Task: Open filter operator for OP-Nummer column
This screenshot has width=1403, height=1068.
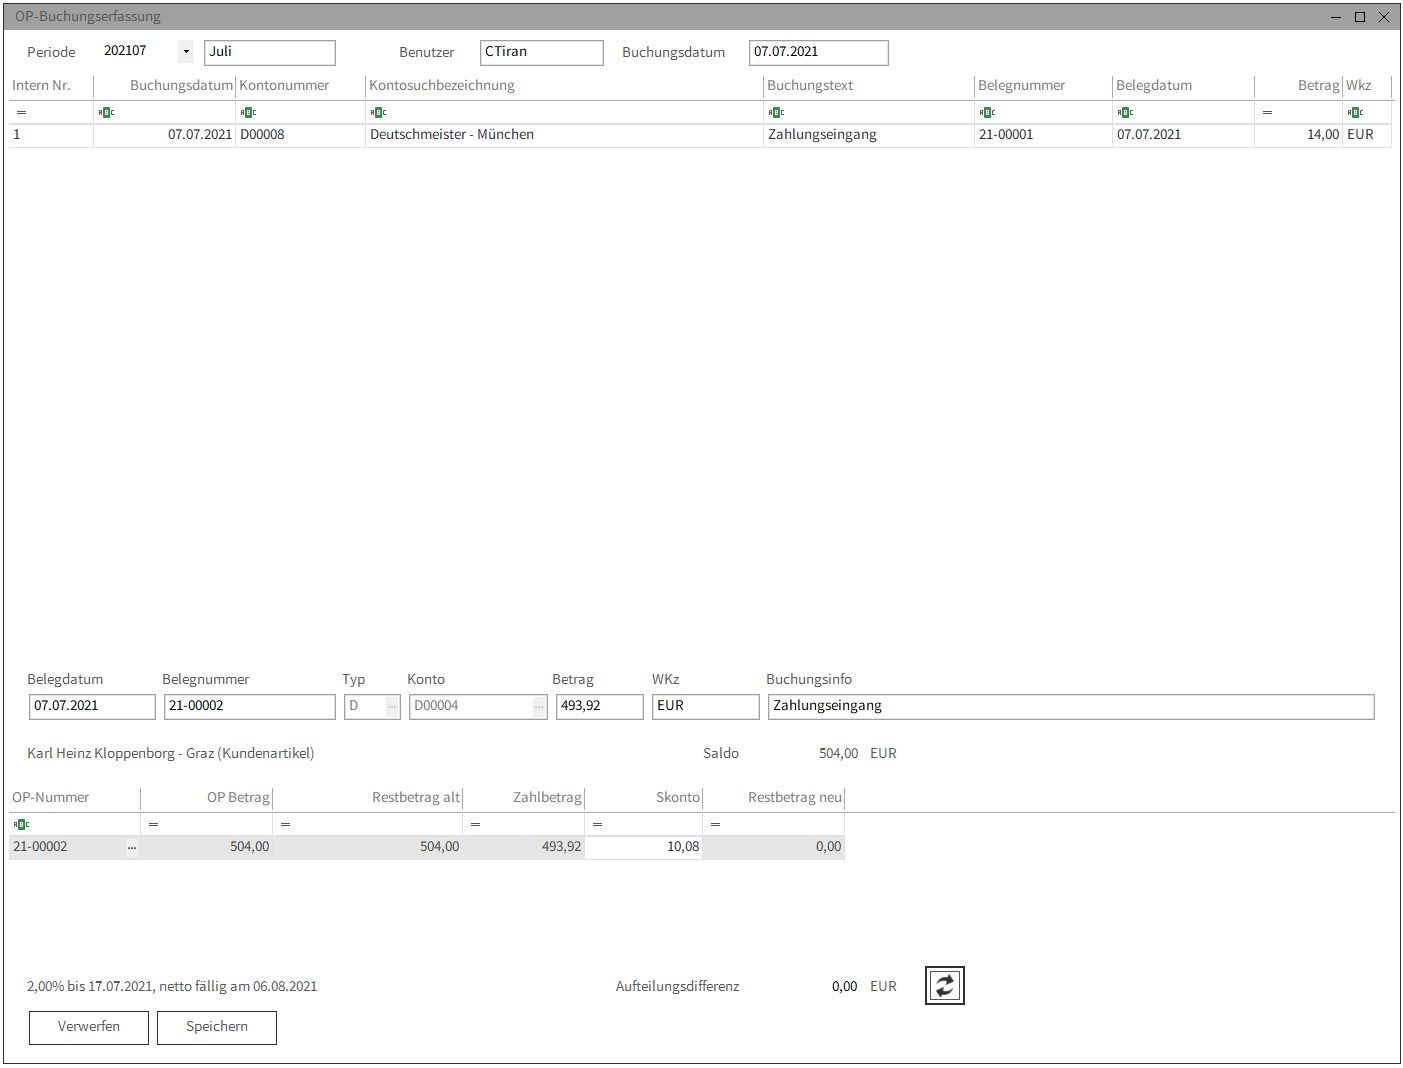Action: click(21, 824)
